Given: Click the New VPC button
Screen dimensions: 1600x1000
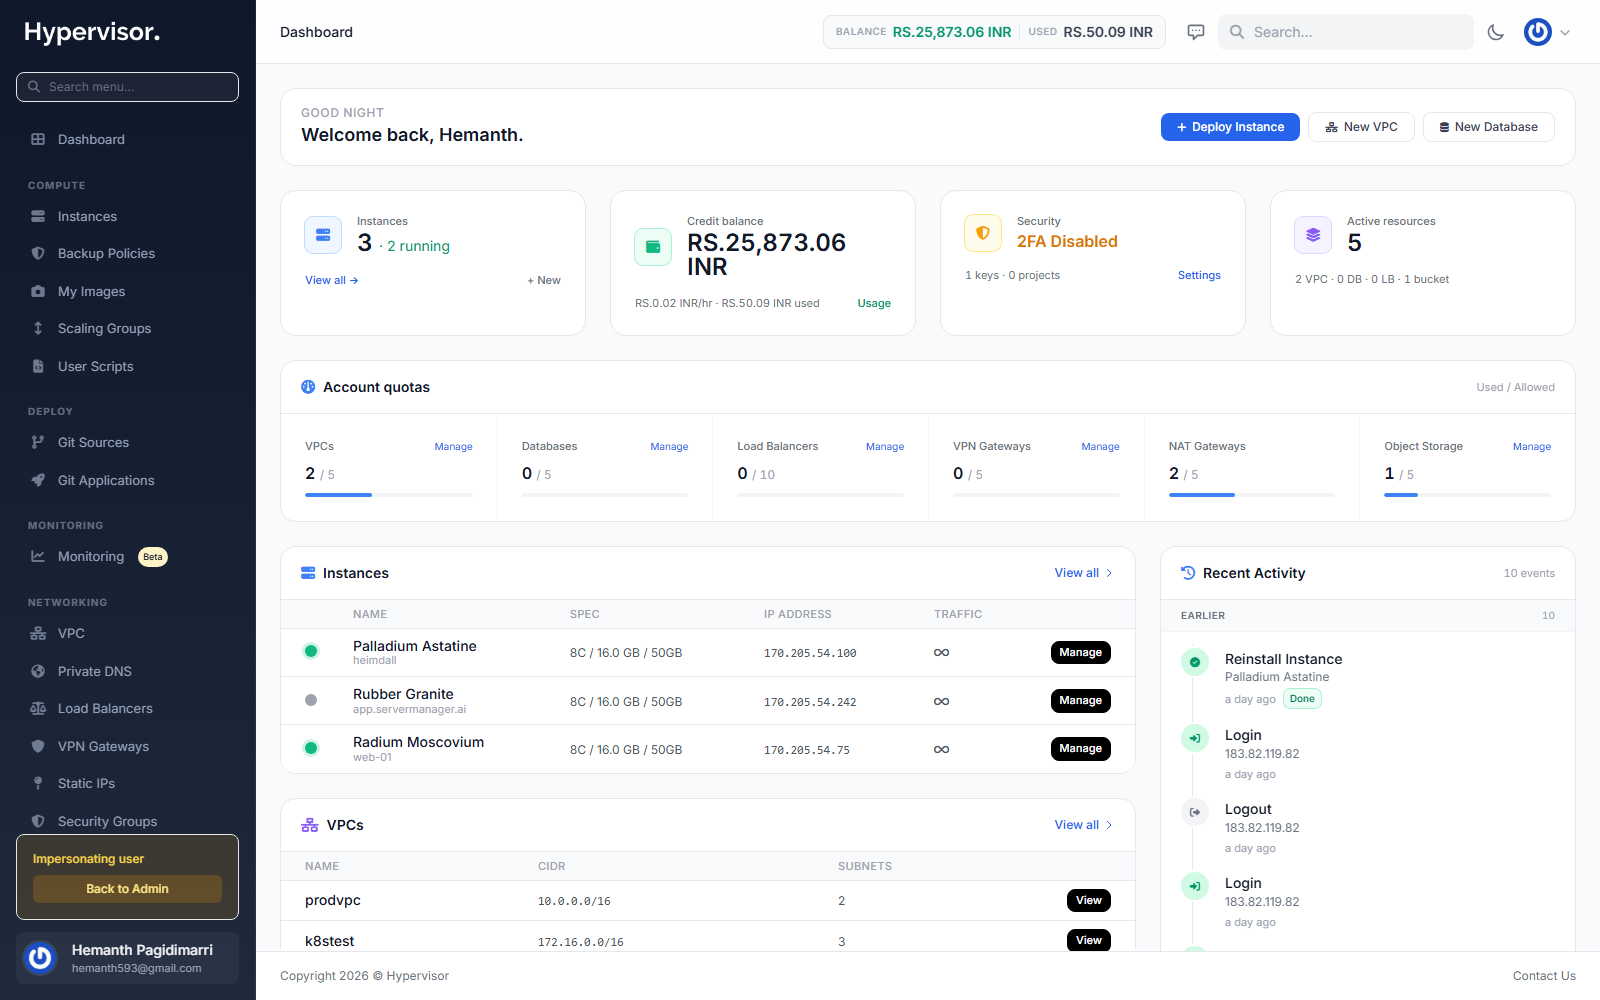Looking at the screenshot, I should (x=1361, y=127).
